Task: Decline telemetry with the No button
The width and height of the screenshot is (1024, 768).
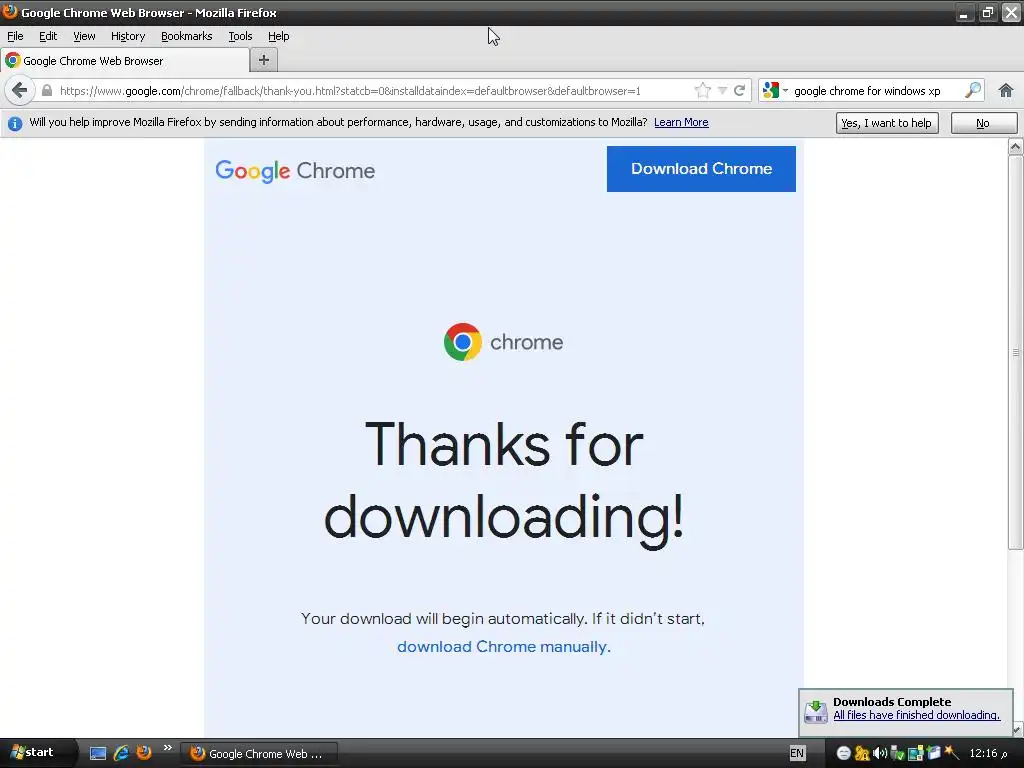Action: pos(983,123)
